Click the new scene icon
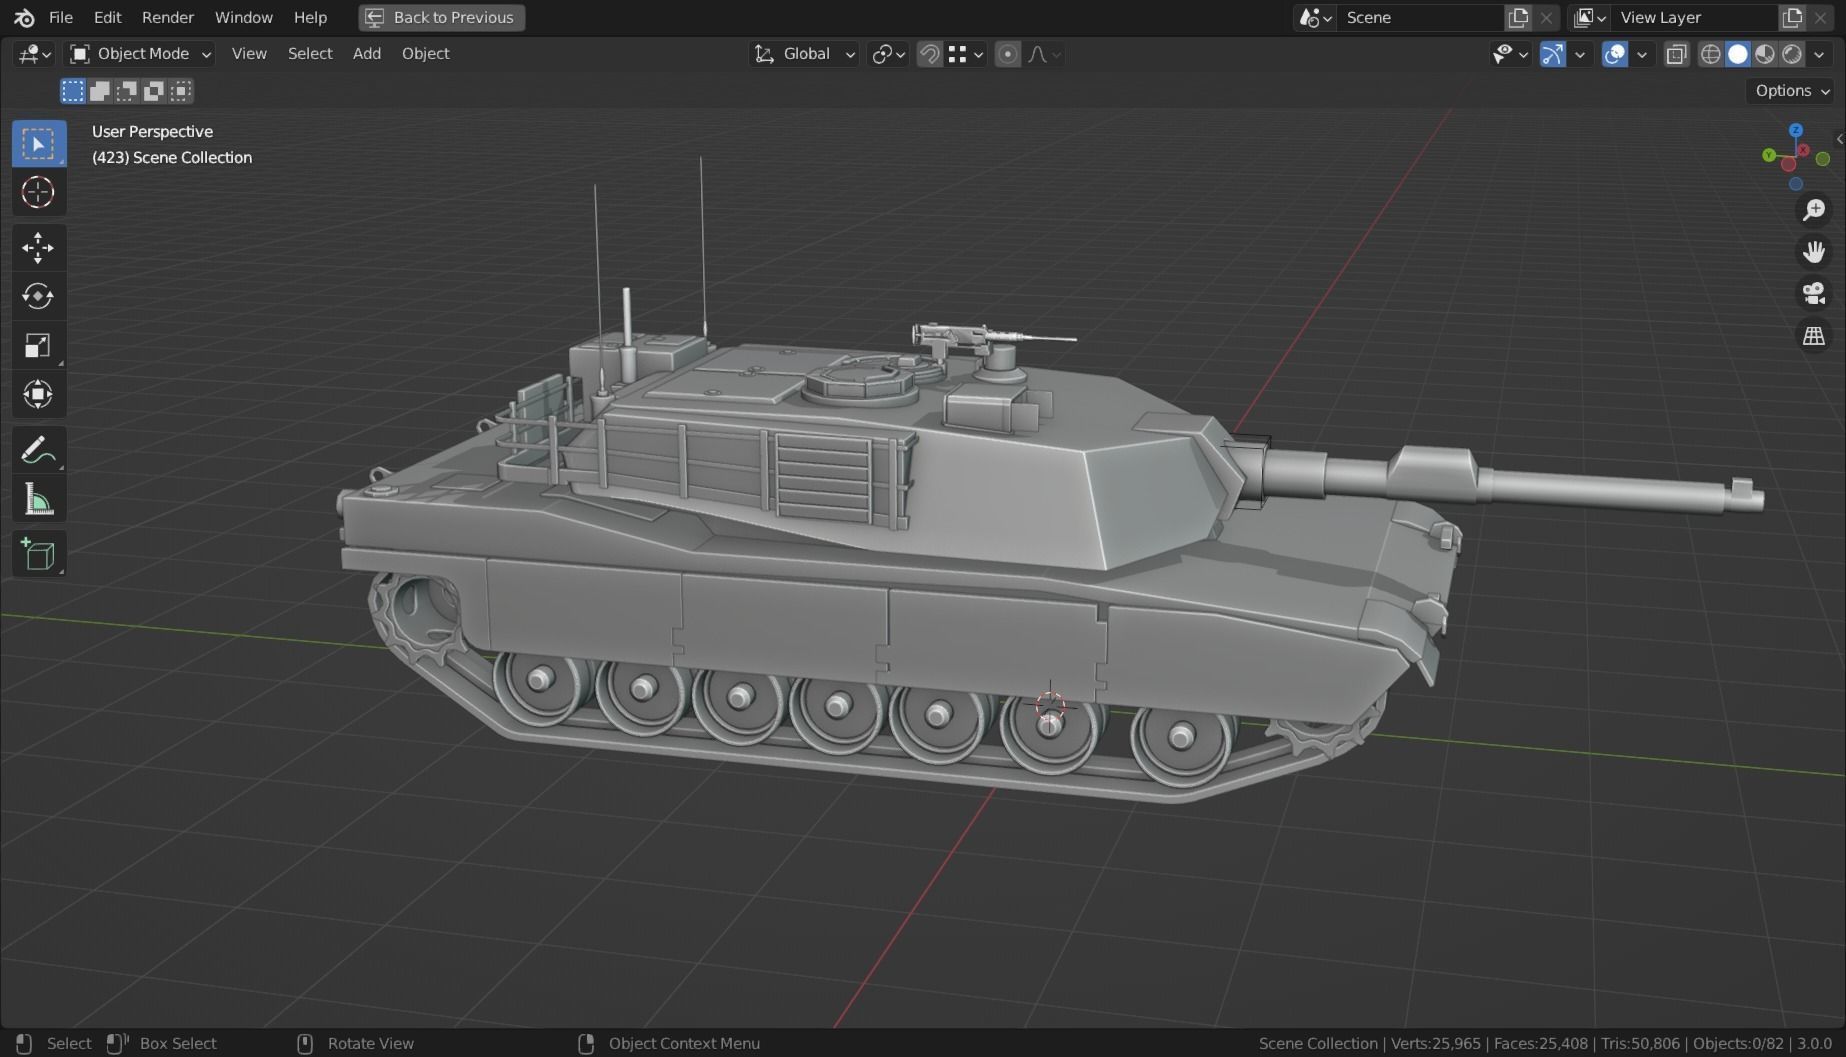Screen dimensions: 1846x1057 1518,17
